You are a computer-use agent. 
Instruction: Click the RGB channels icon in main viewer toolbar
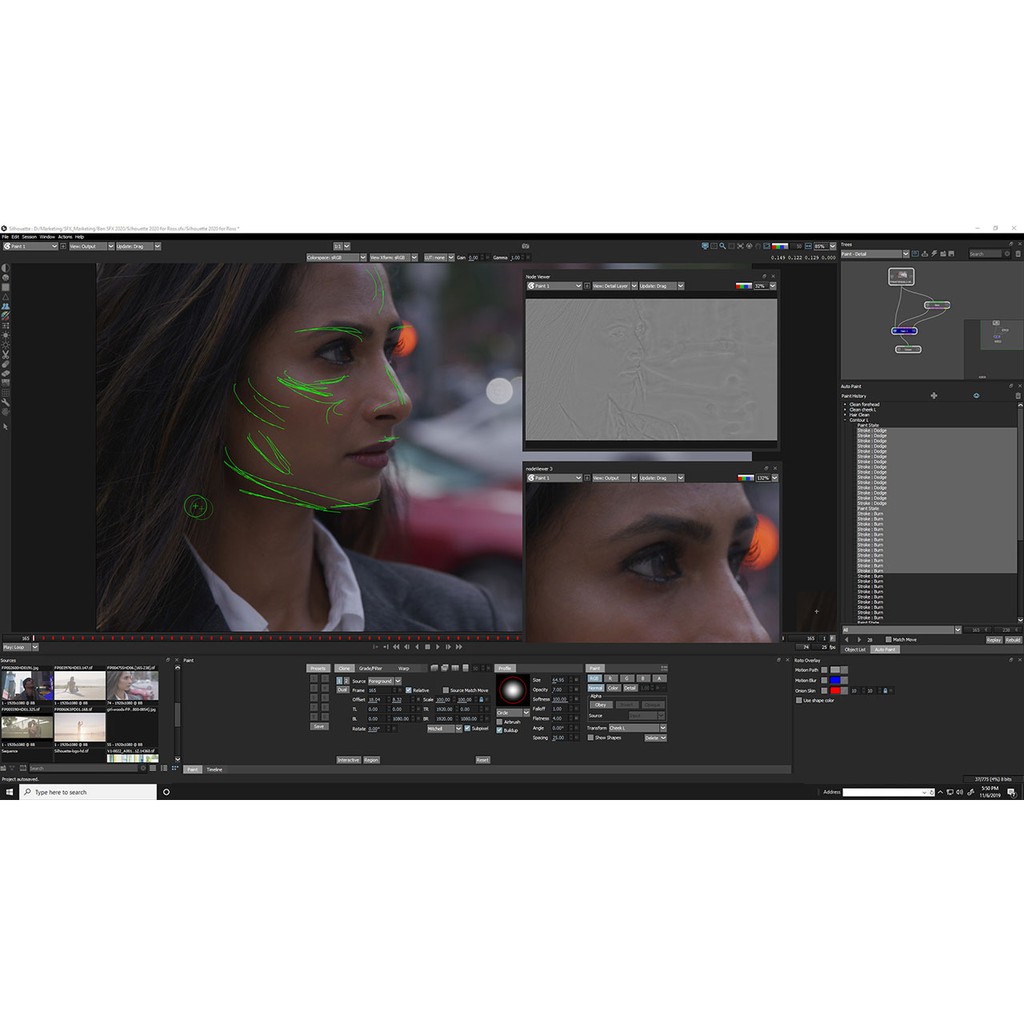coord(779,246)
